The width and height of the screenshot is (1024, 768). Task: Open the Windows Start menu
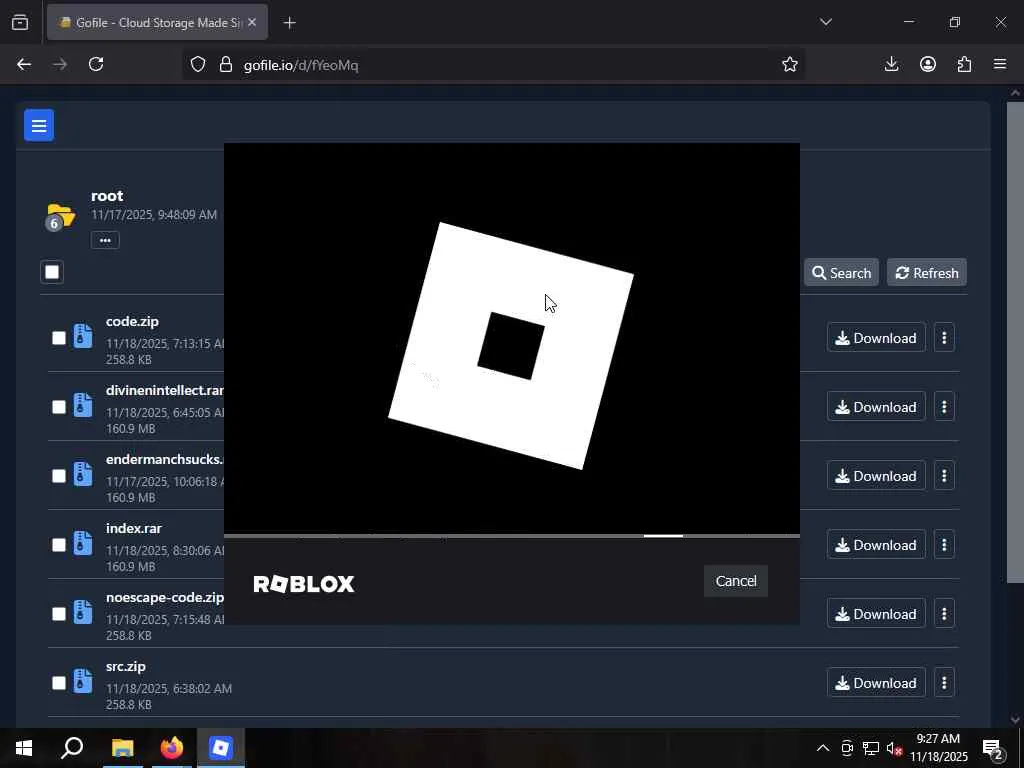pos(24,748)
